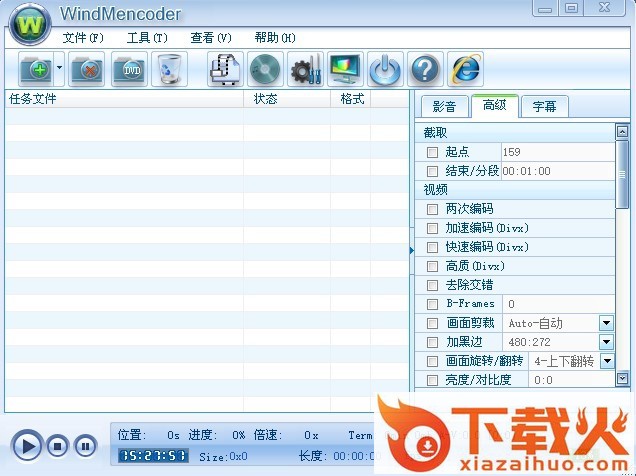636x476 pixels.
Task: Click the settings panel scroll up arrow
Action: 622,131
